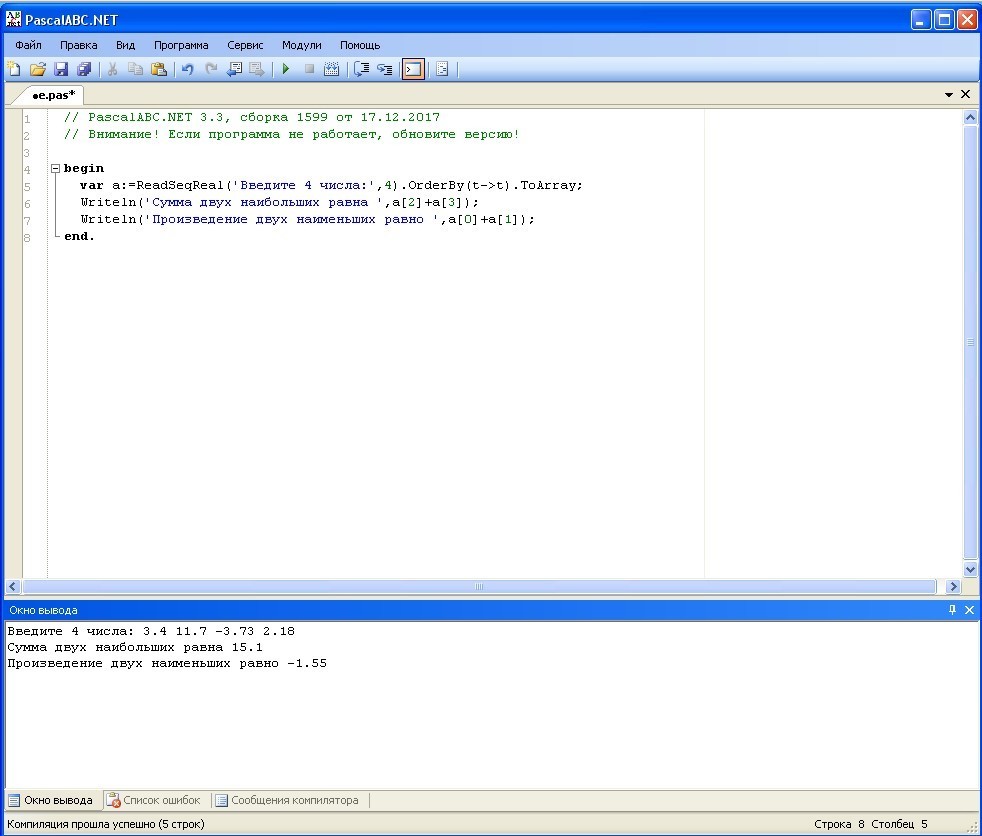Close the e.pas editor tab

965,94
